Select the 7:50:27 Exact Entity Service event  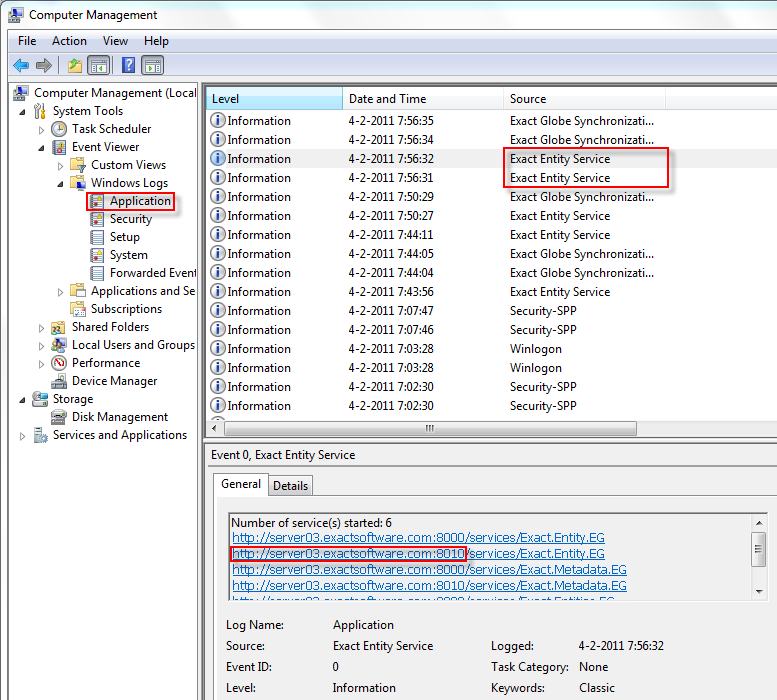point(491,216)
